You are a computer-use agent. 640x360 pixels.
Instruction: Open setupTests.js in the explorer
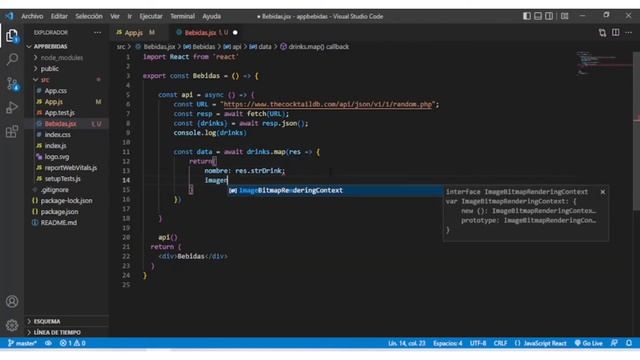(67, 179)
